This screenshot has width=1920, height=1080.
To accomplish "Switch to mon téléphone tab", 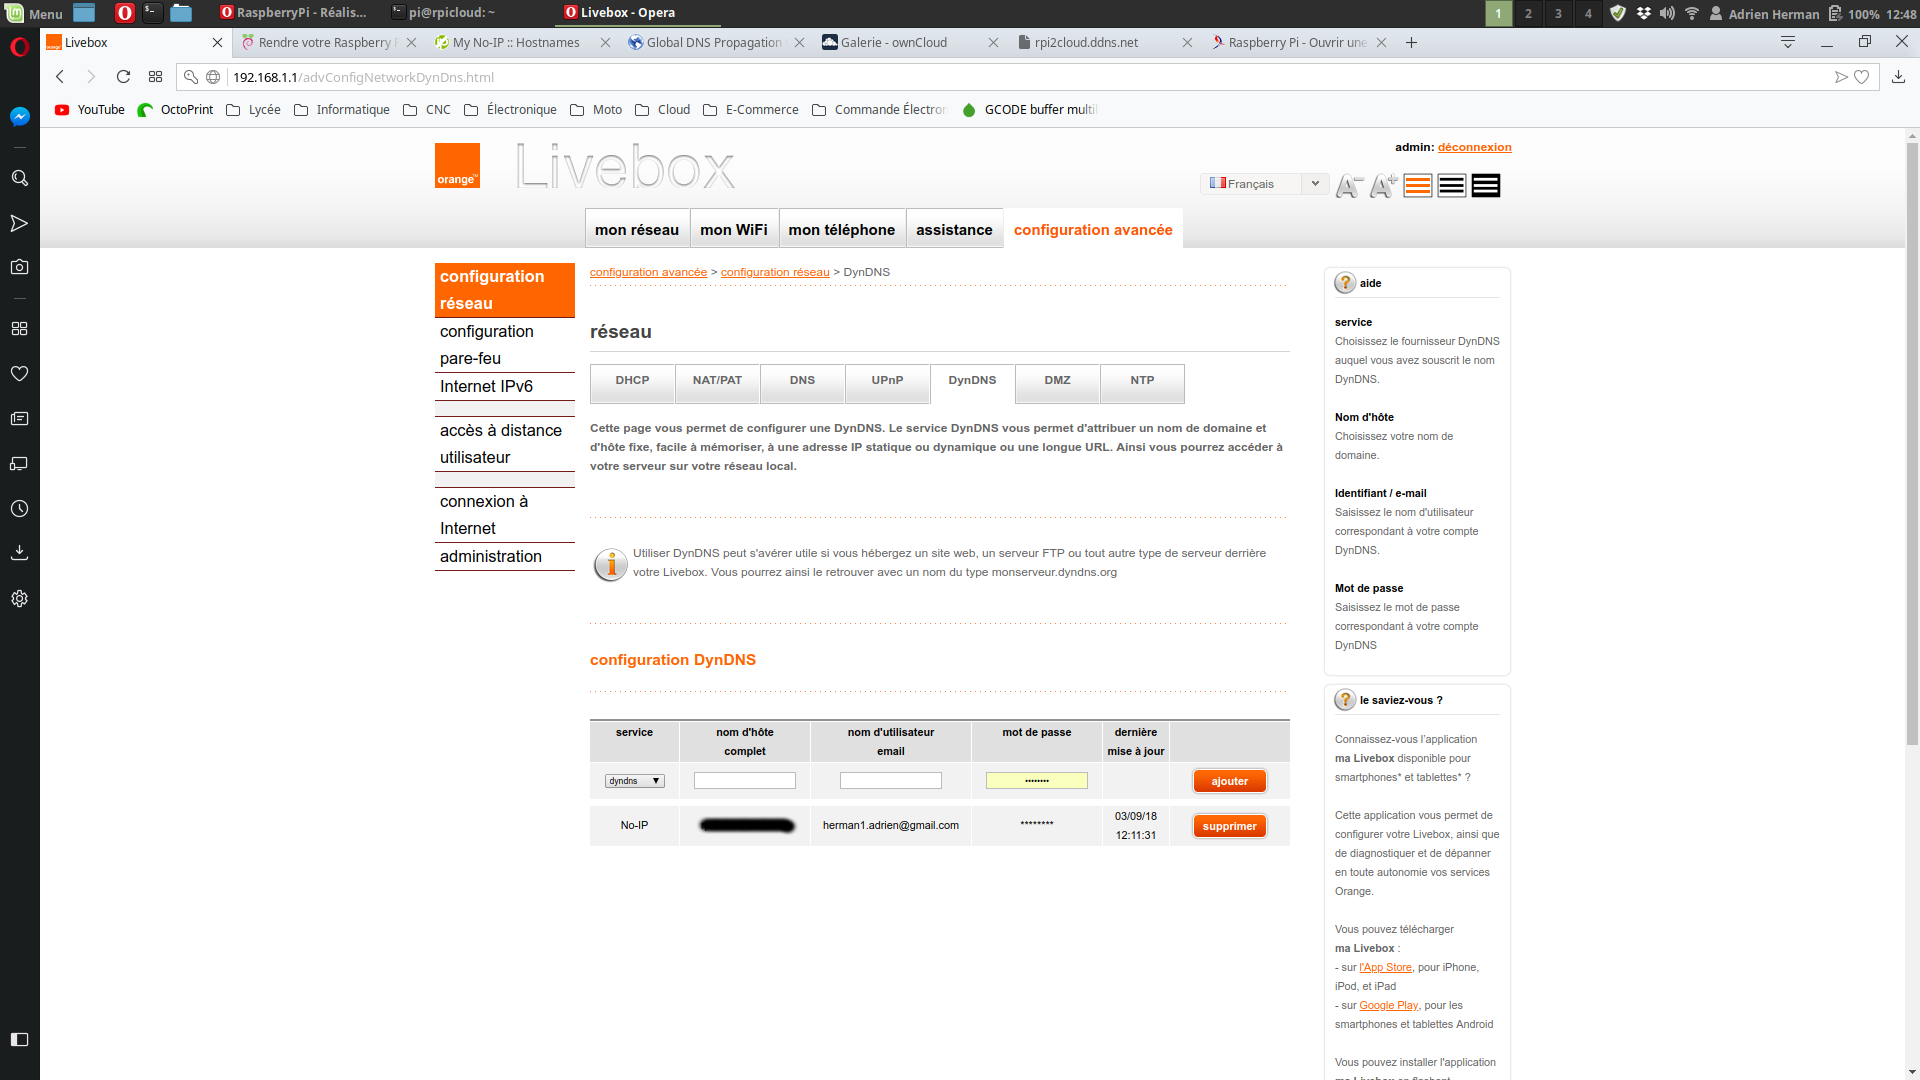I will click(841, 230).
